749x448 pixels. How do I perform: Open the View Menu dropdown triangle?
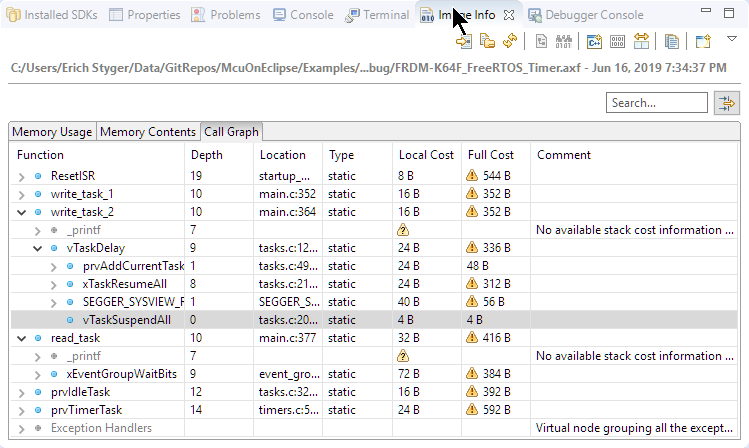(x=731, y=39)
